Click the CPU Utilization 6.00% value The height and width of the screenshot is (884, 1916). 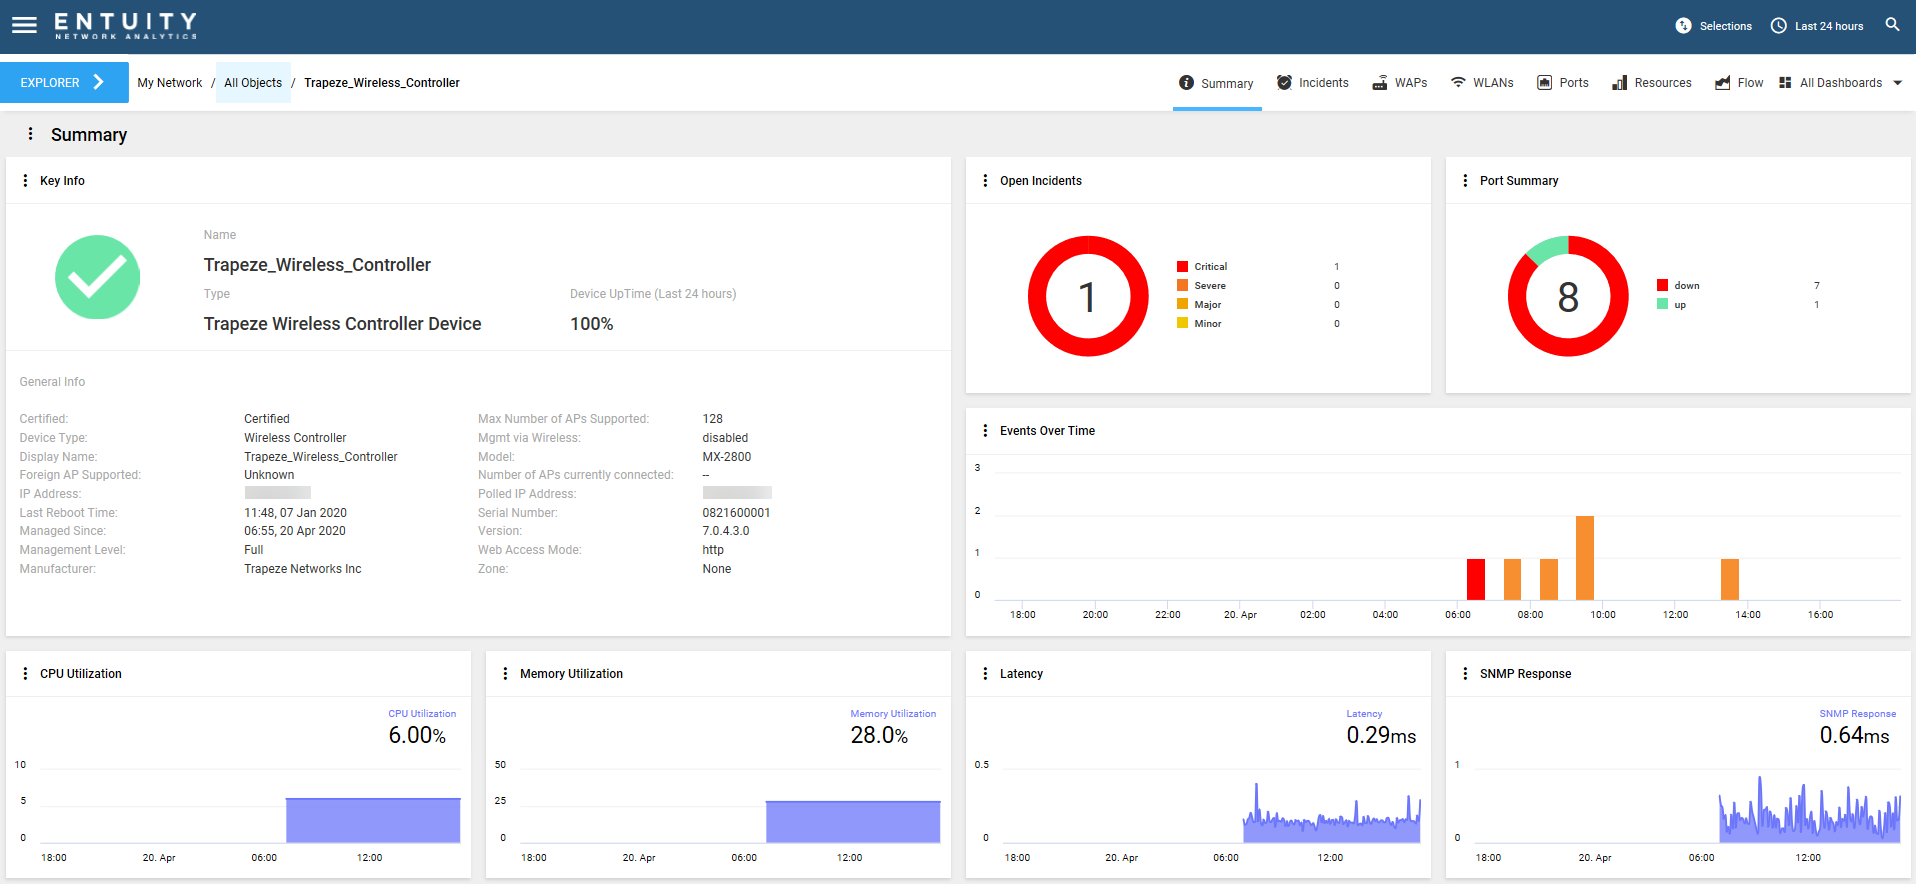tap(417, 735)
